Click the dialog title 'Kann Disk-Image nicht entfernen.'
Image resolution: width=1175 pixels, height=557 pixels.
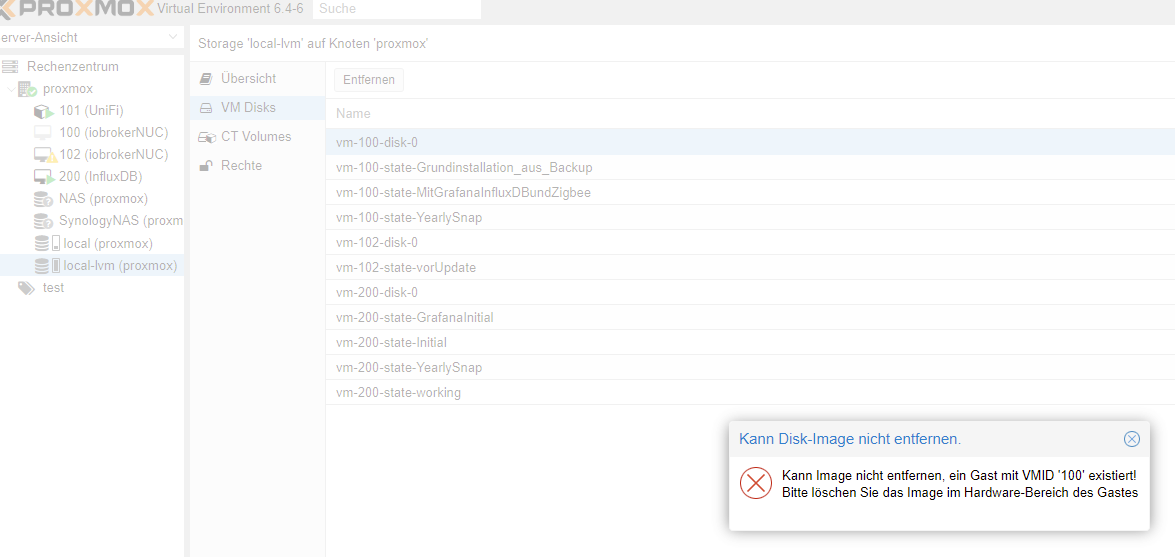(x=850, y=439)
